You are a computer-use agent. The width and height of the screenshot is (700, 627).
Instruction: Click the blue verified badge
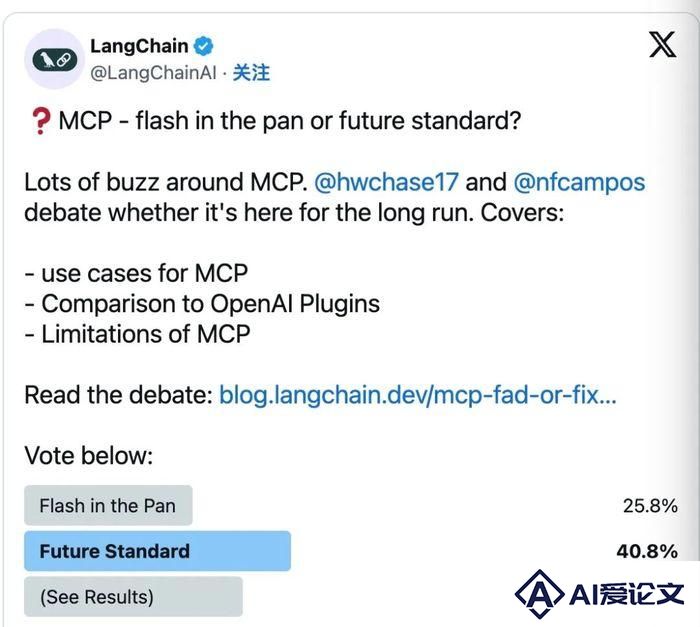[x=203, y=46]
